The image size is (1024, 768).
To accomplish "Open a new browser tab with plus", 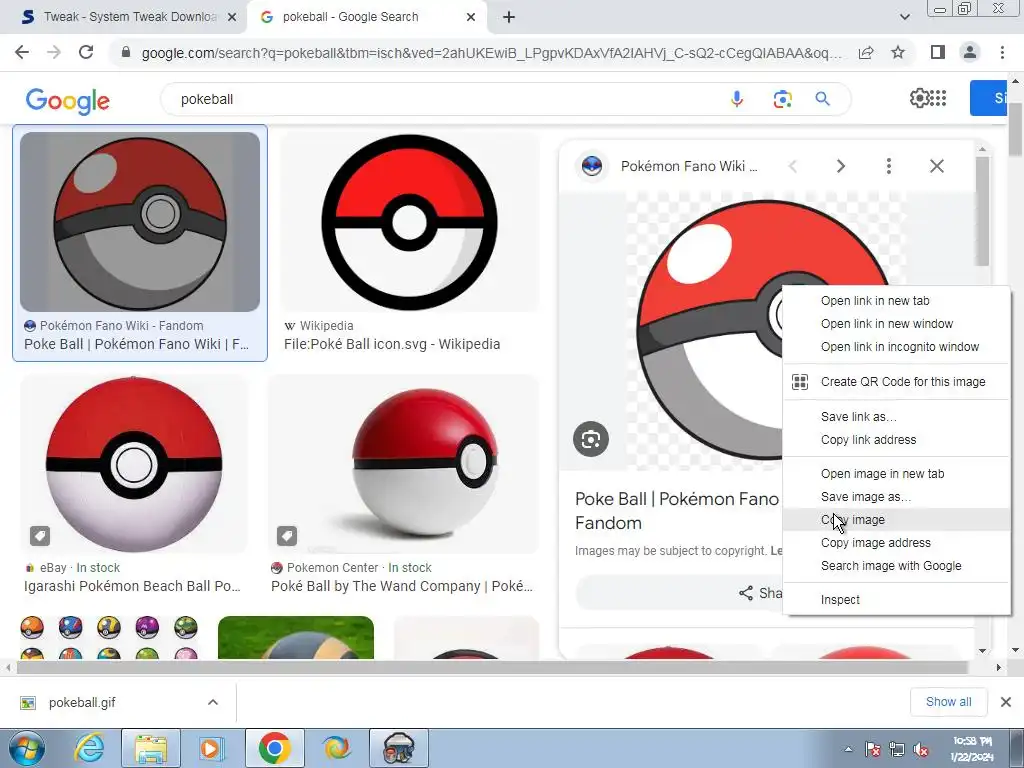I will click(509, 17).
